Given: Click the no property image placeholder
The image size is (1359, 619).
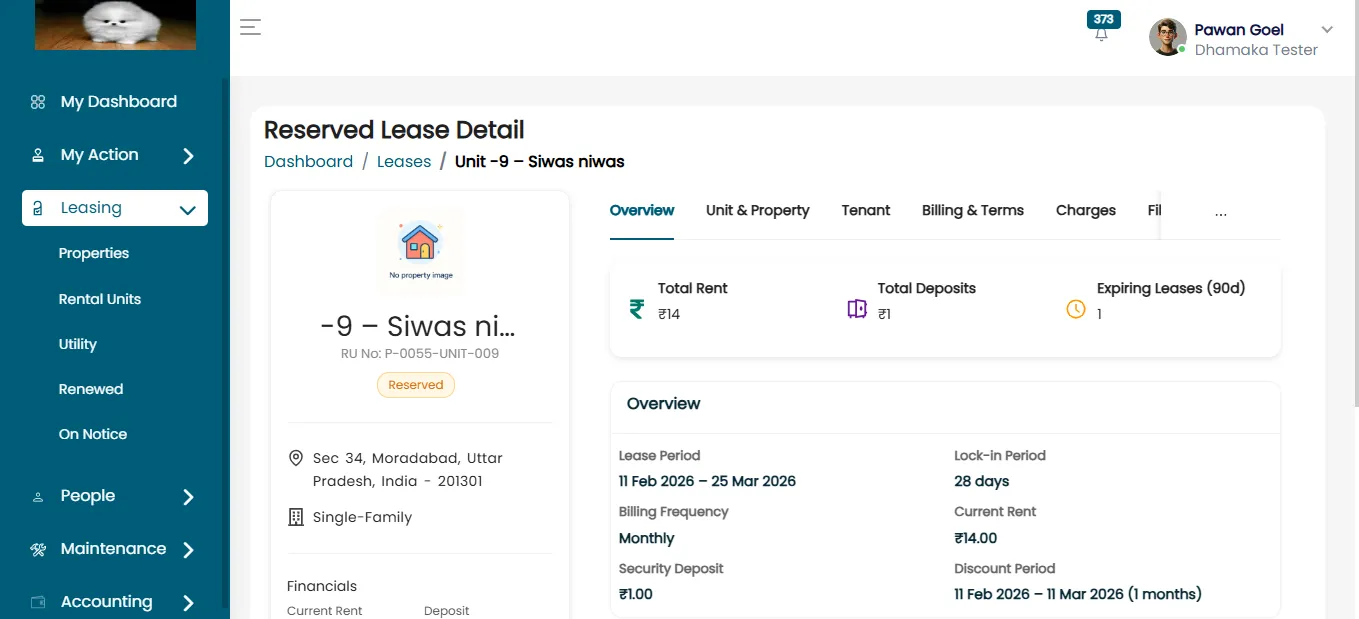Looking at the screenshot, I should 420,251.
